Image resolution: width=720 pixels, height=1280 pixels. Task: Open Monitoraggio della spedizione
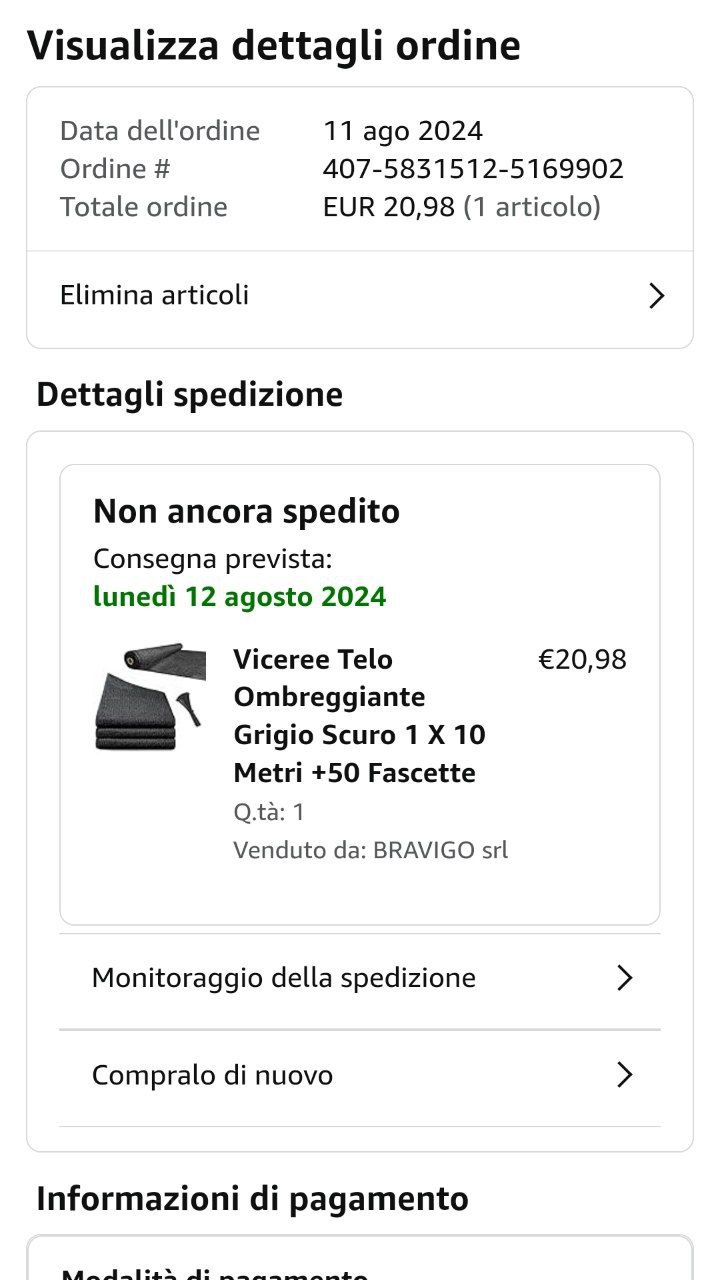tap(283, 978)
